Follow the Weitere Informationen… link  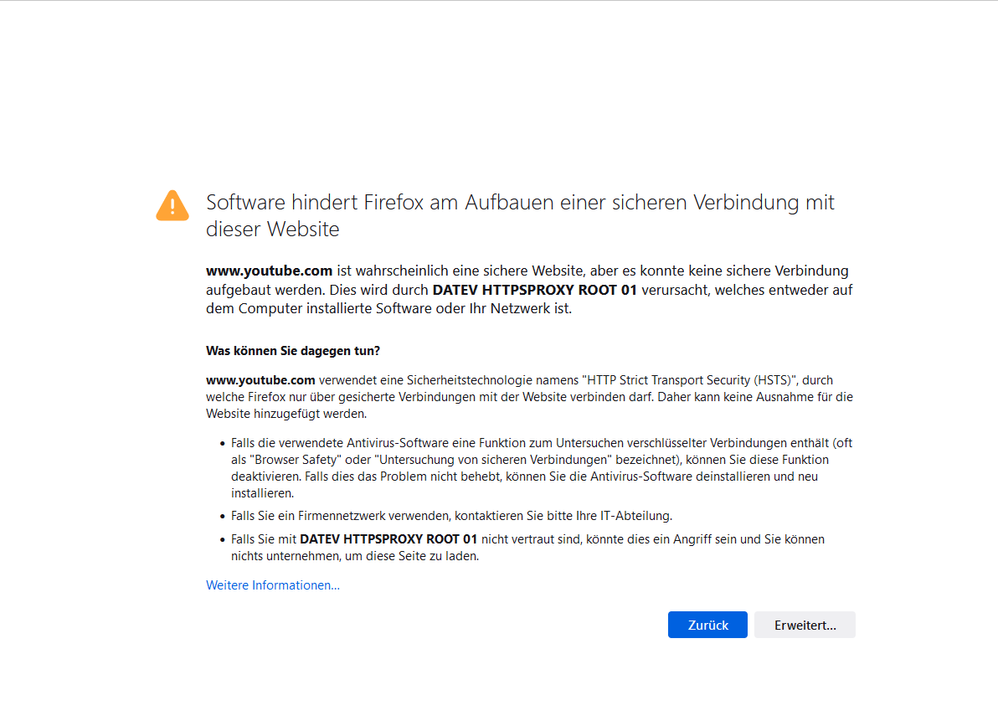pos(273,585)
